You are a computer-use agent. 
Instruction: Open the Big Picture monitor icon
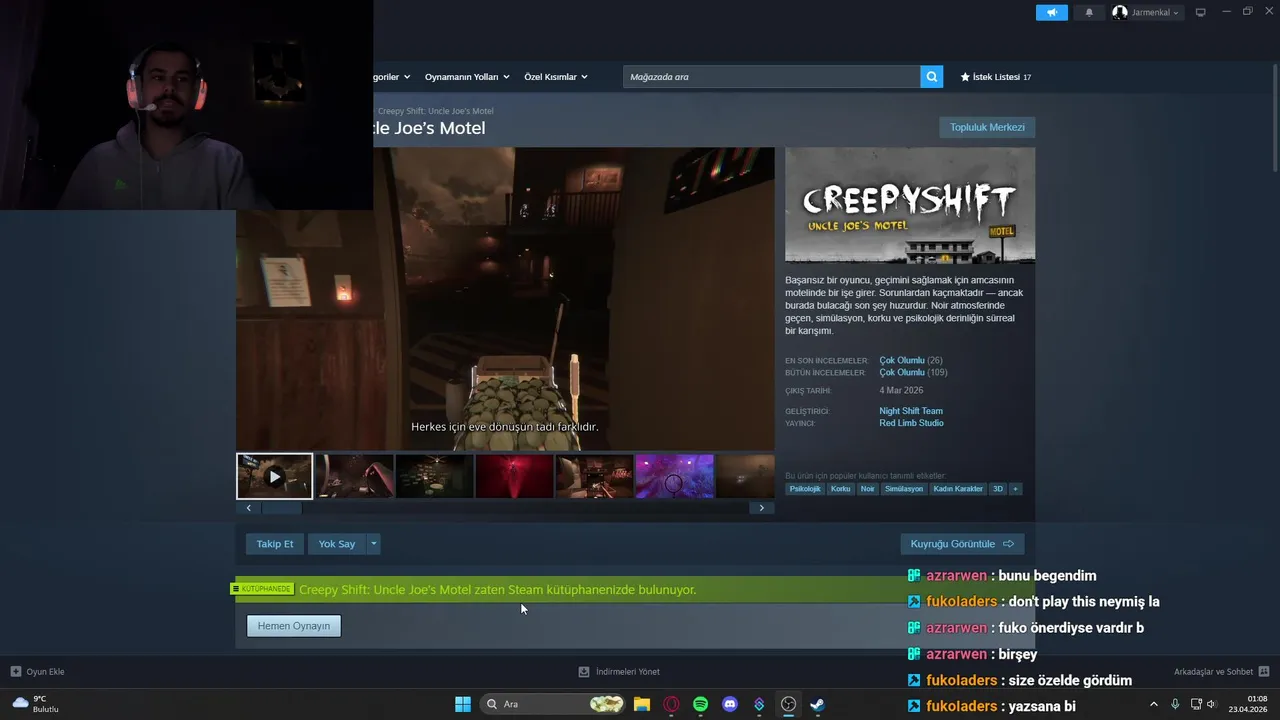(1201, 12)
